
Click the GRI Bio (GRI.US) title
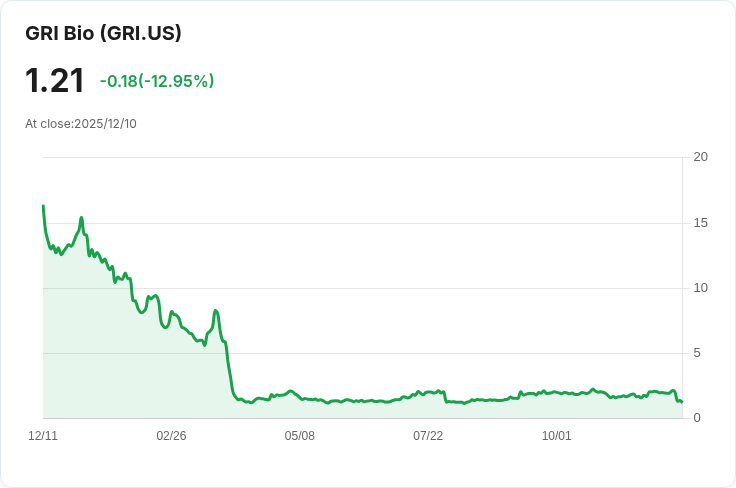(x=103, y=33)
